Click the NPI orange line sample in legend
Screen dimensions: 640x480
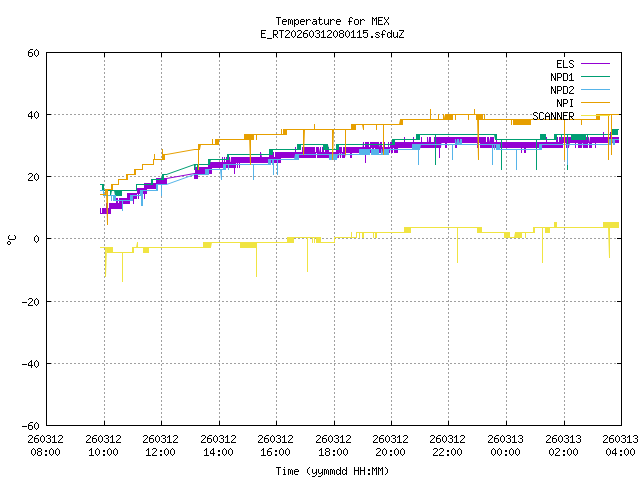point(600,103)
